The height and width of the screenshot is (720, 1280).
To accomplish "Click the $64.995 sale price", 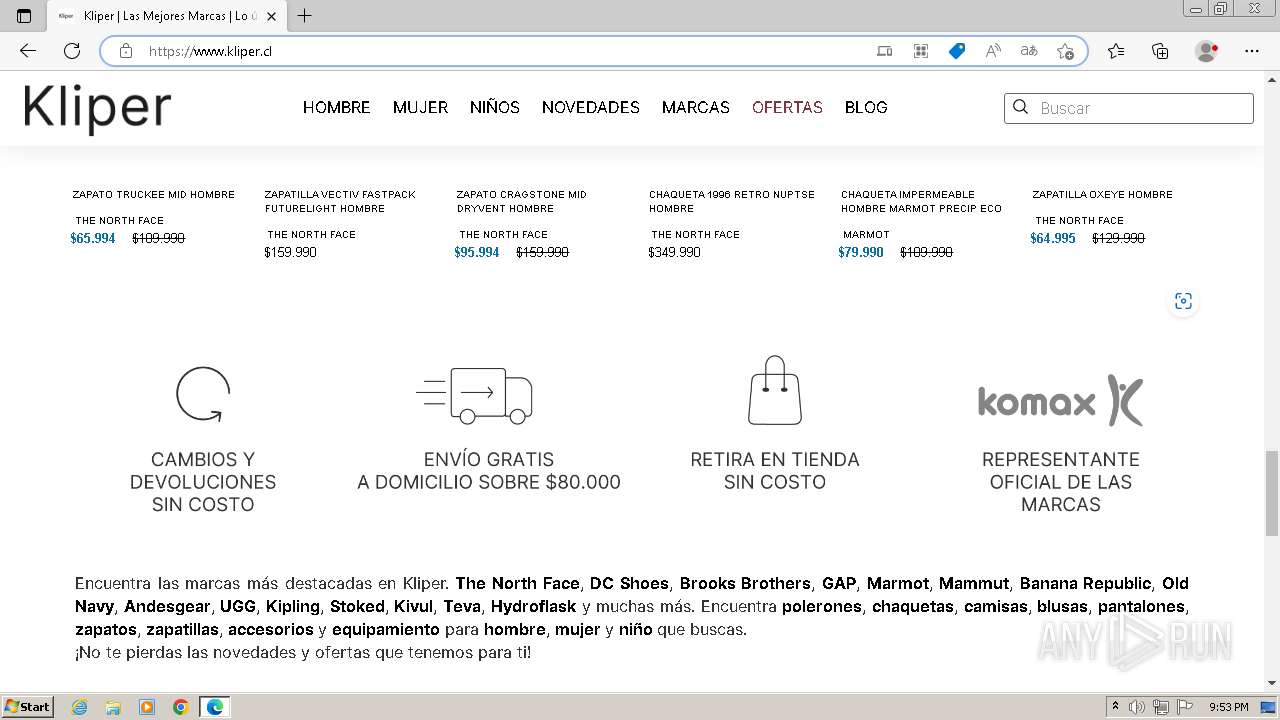I will click(1053, 238).
